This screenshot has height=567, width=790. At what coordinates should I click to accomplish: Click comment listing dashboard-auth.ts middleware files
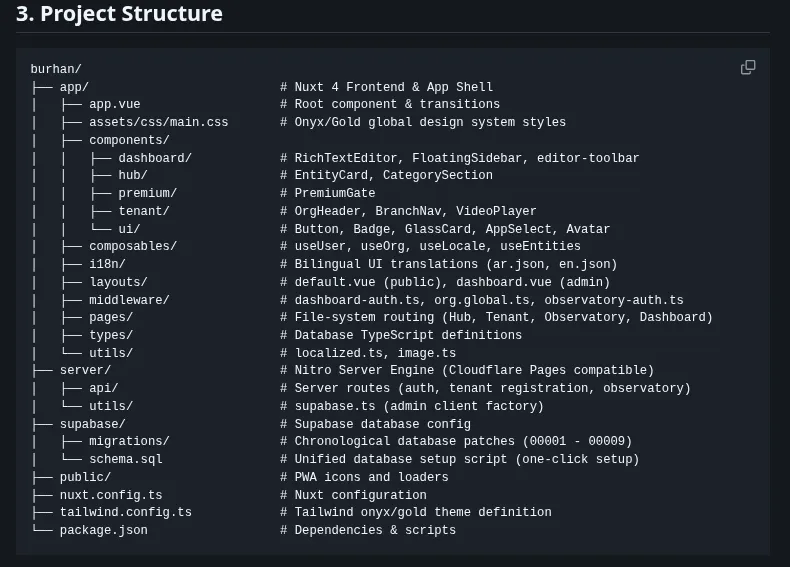point(482,300)
